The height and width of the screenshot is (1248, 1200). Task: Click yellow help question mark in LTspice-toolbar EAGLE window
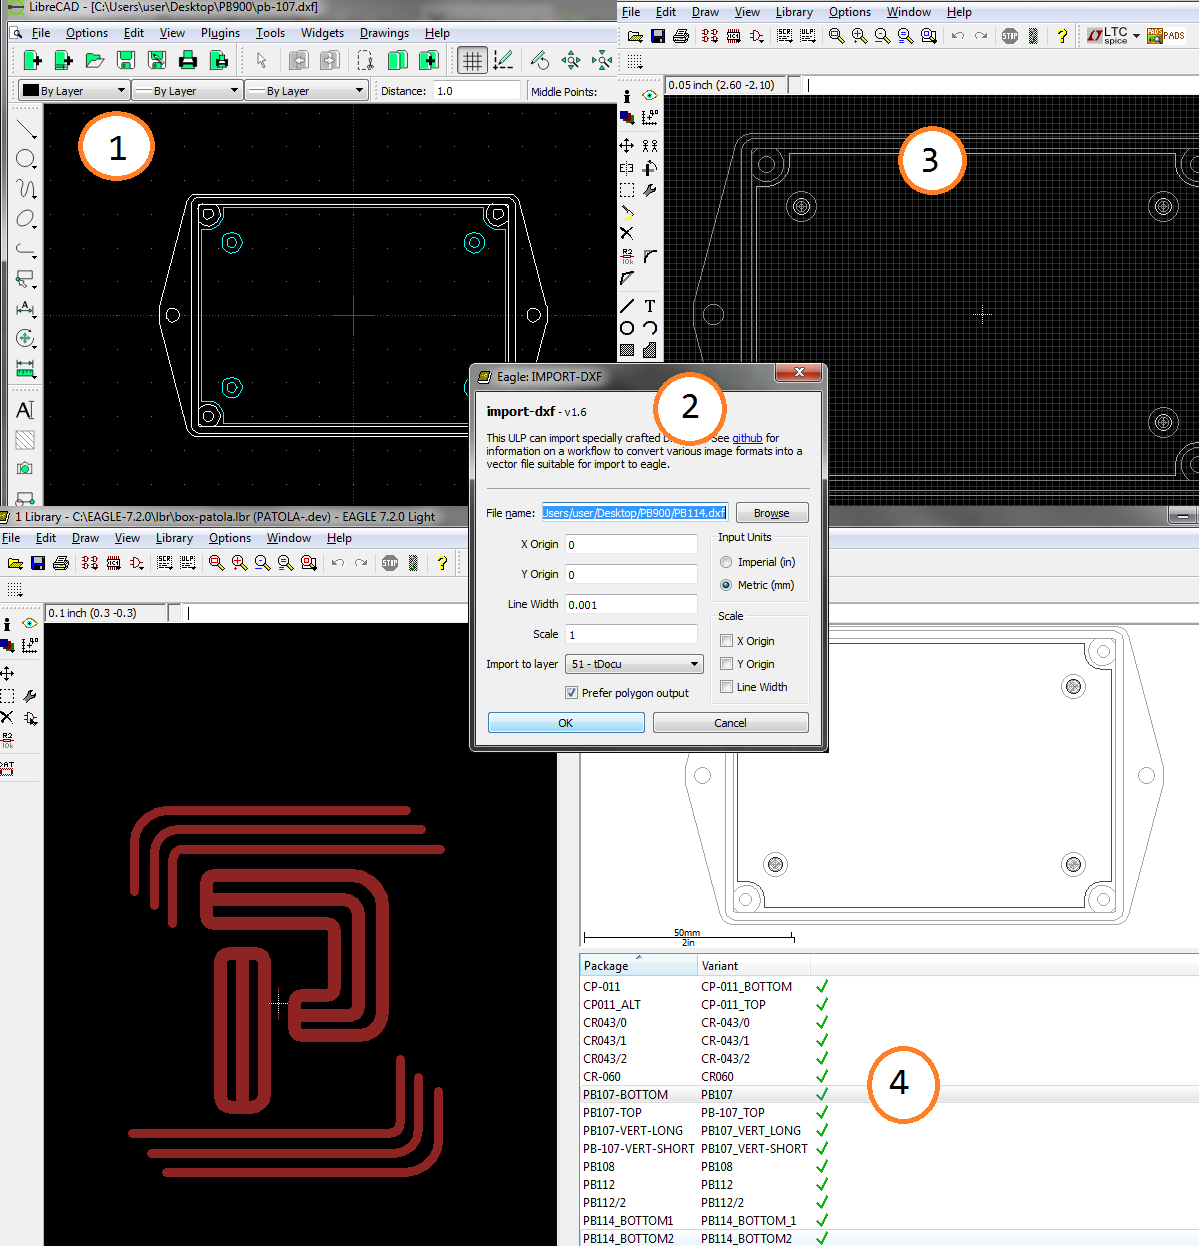pyautogui.click(x=1062, y=36)
